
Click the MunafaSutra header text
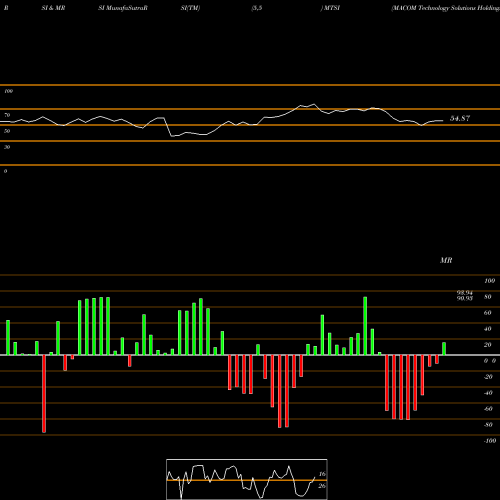123,8
